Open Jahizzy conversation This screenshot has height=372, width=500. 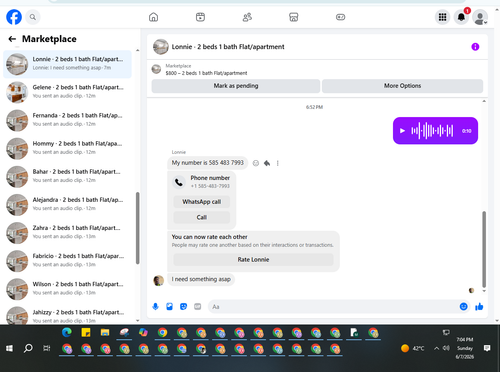67,315
